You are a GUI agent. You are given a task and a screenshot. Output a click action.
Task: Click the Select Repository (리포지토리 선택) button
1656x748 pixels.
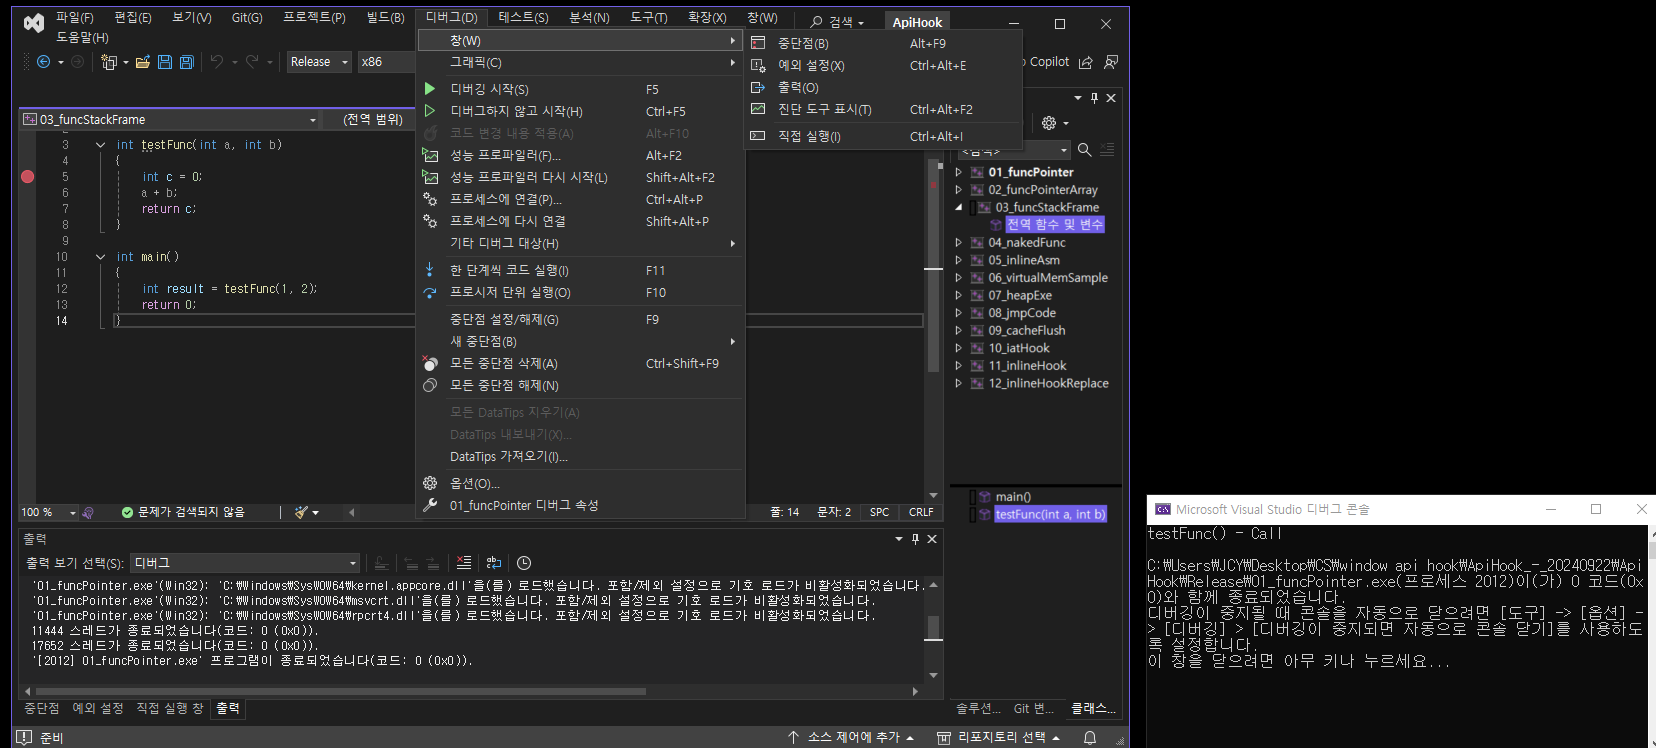pos(998,738)
